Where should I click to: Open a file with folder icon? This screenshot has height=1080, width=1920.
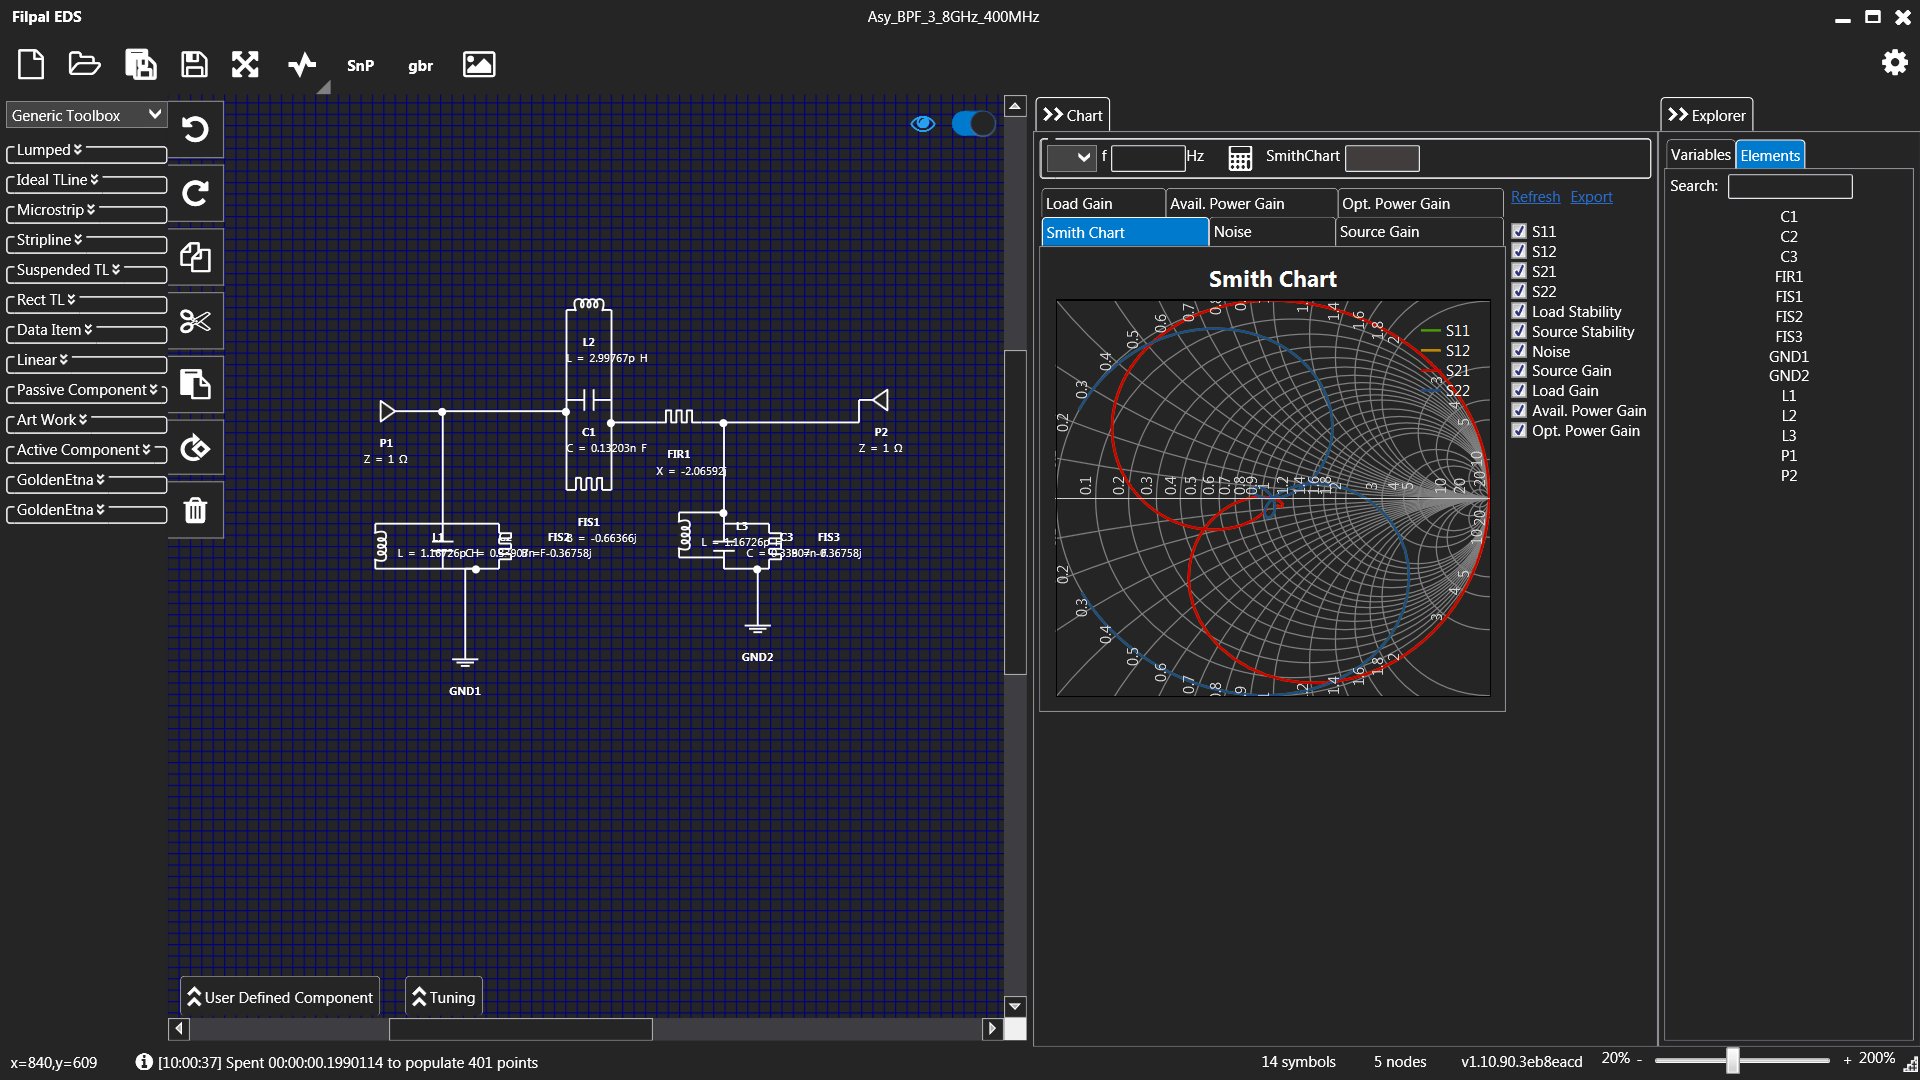84,65
